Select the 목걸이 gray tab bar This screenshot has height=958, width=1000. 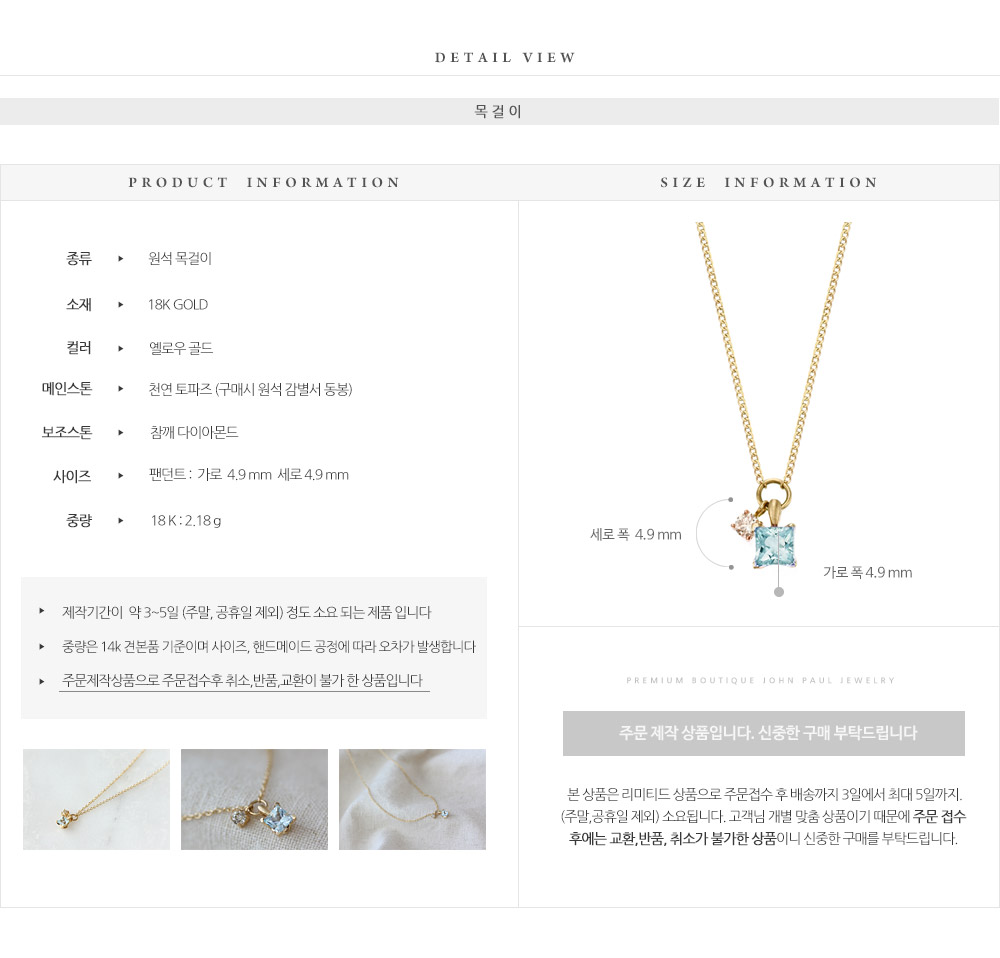click(499, 112)
